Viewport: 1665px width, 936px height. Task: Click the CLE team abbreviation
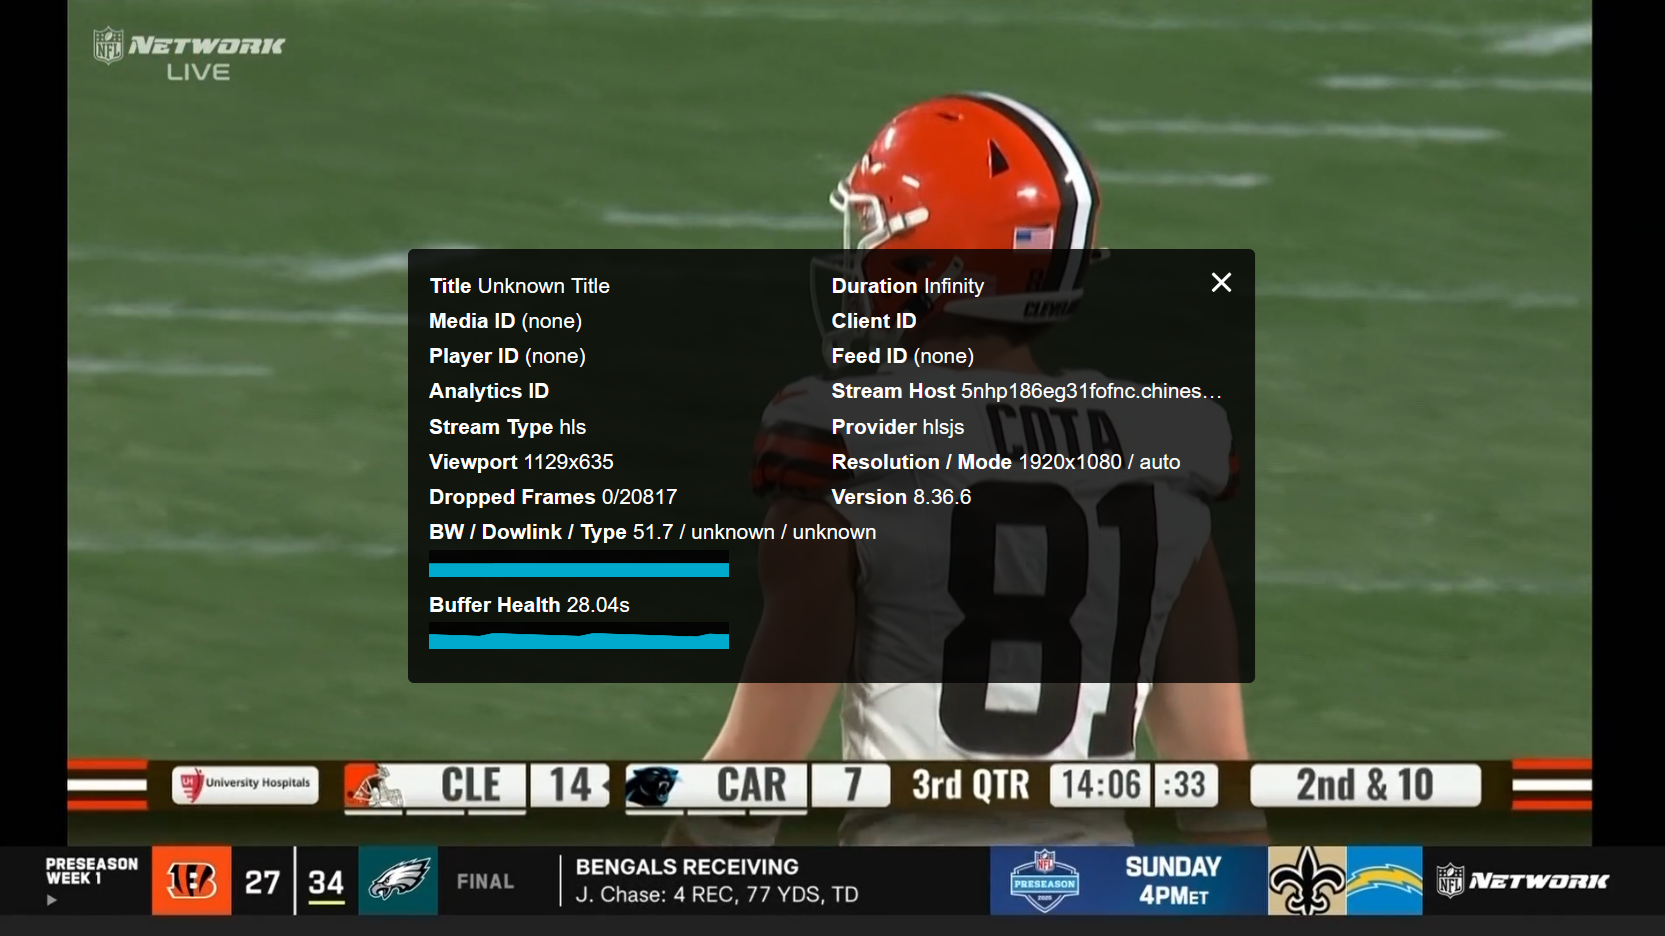[471, 785]
